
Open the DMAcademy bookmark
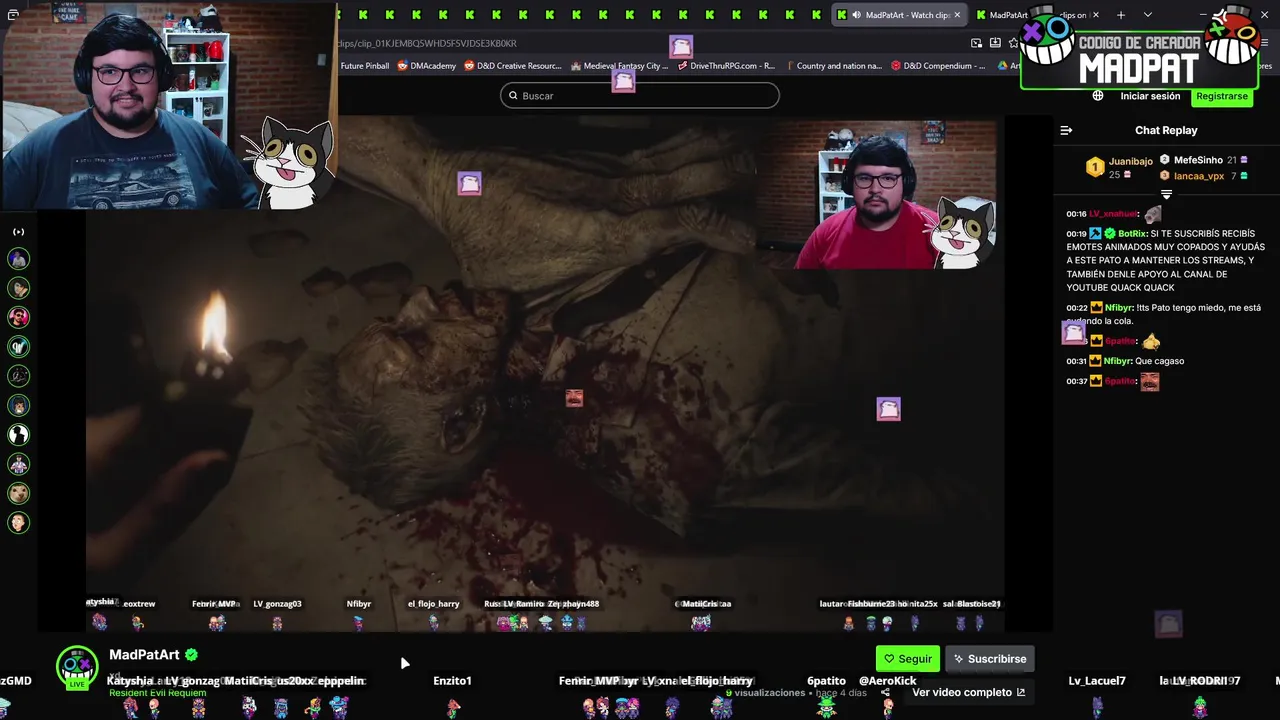click(426, 66)
